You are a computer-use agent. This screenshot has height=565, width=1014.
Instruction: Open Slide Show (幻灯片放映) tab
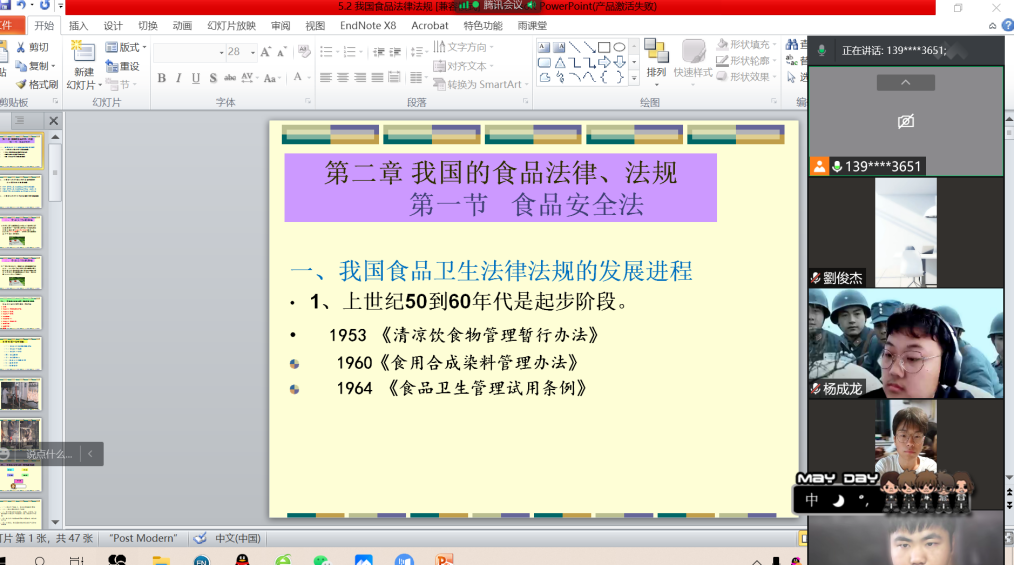pos(232,26)
